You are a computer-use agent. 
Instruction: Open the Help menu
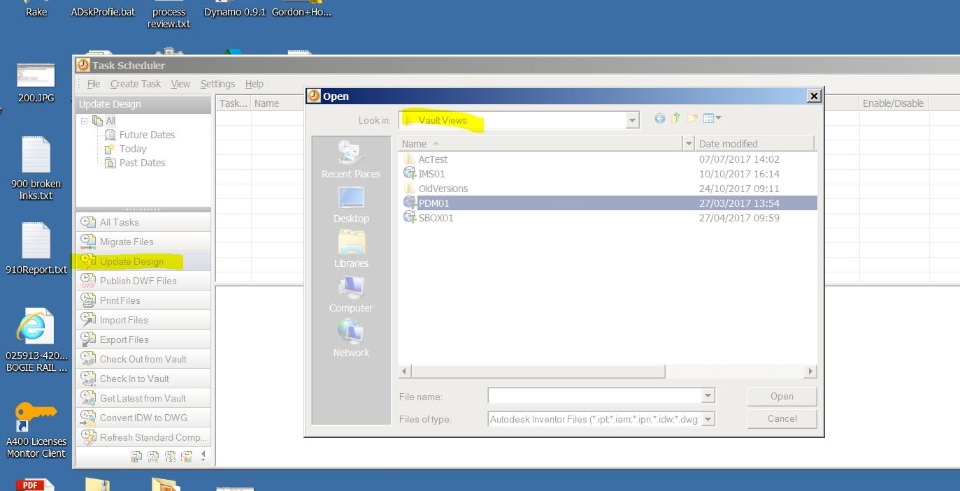[x=254, y=84]
